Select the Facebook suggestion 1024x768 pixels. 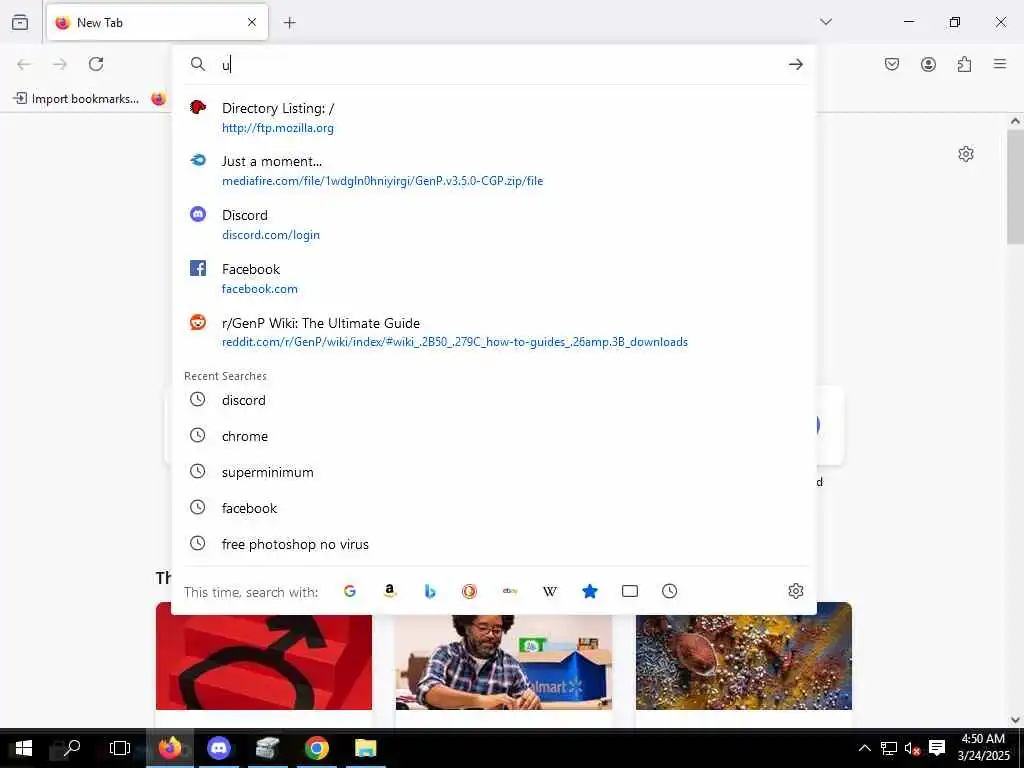[494, 279]
